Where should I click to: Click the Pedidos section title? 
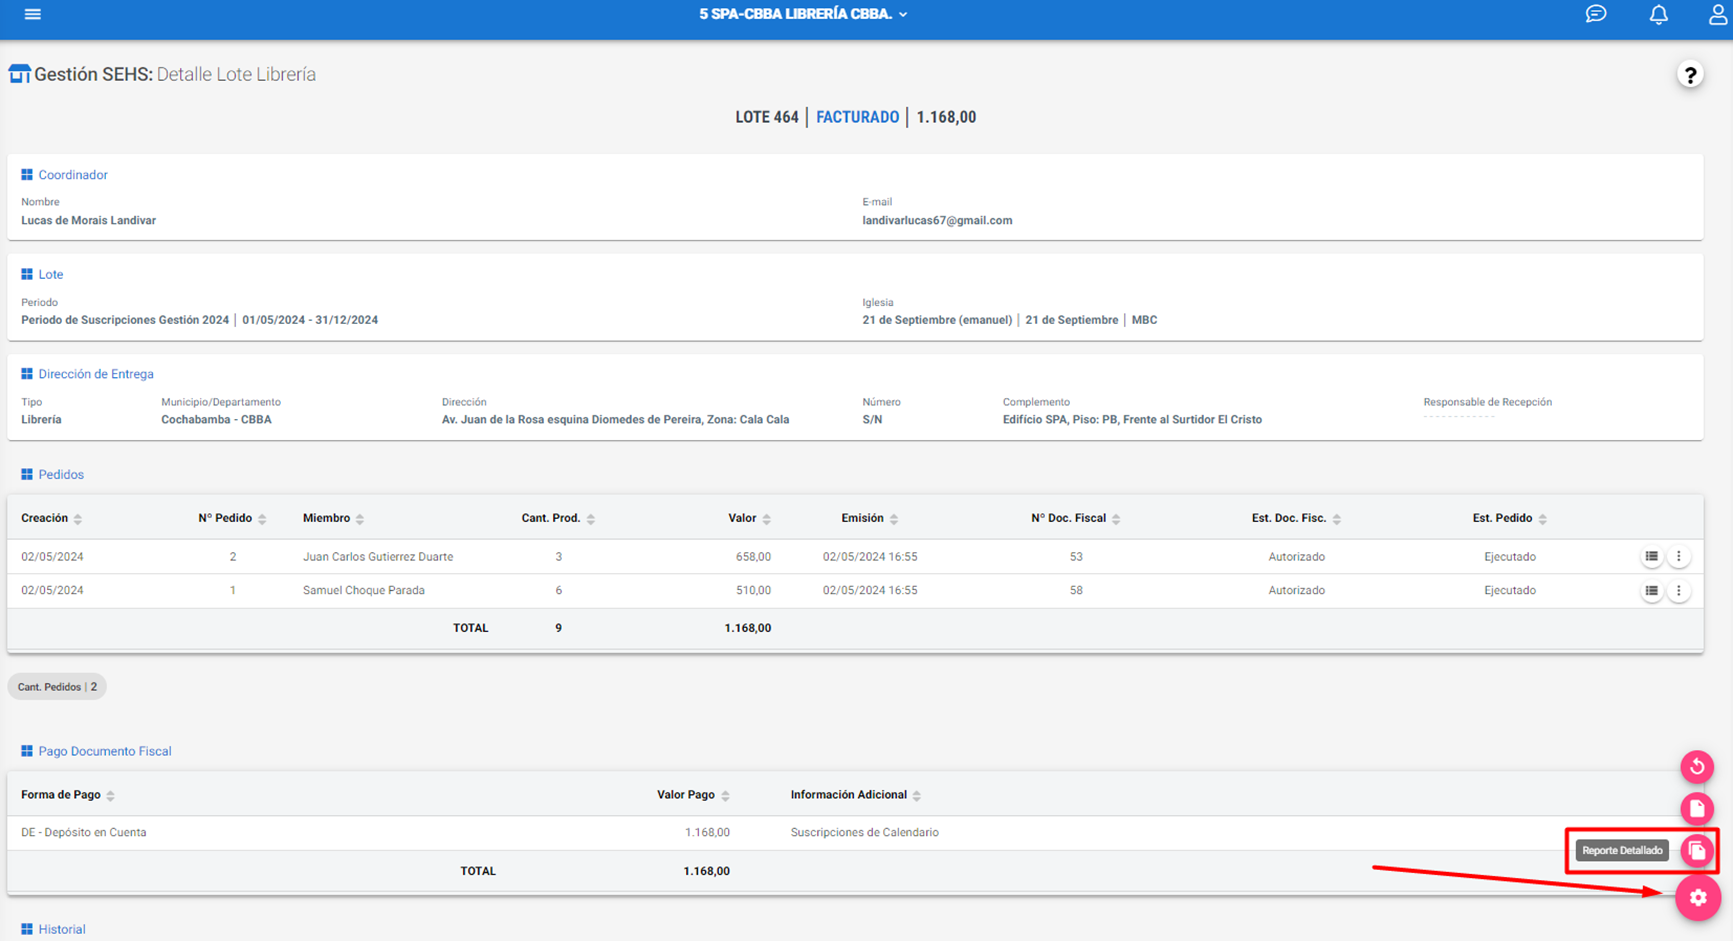[61, 474]
